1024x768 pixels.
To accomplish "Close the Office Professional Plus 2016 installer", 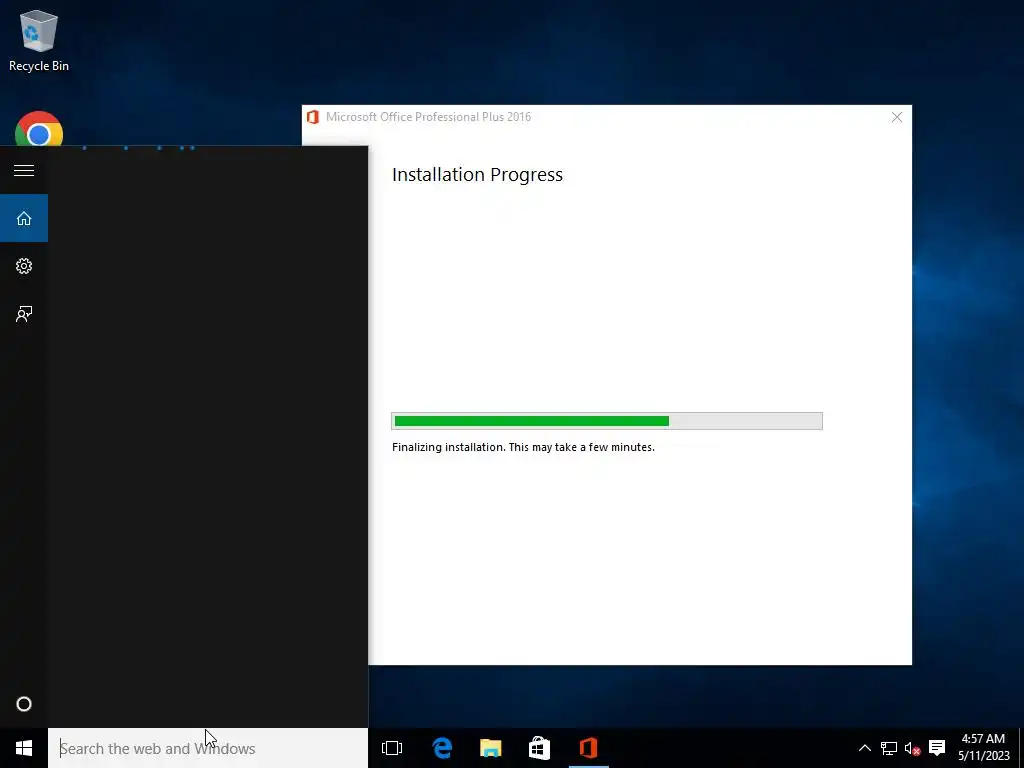I will tap(897, 117).
